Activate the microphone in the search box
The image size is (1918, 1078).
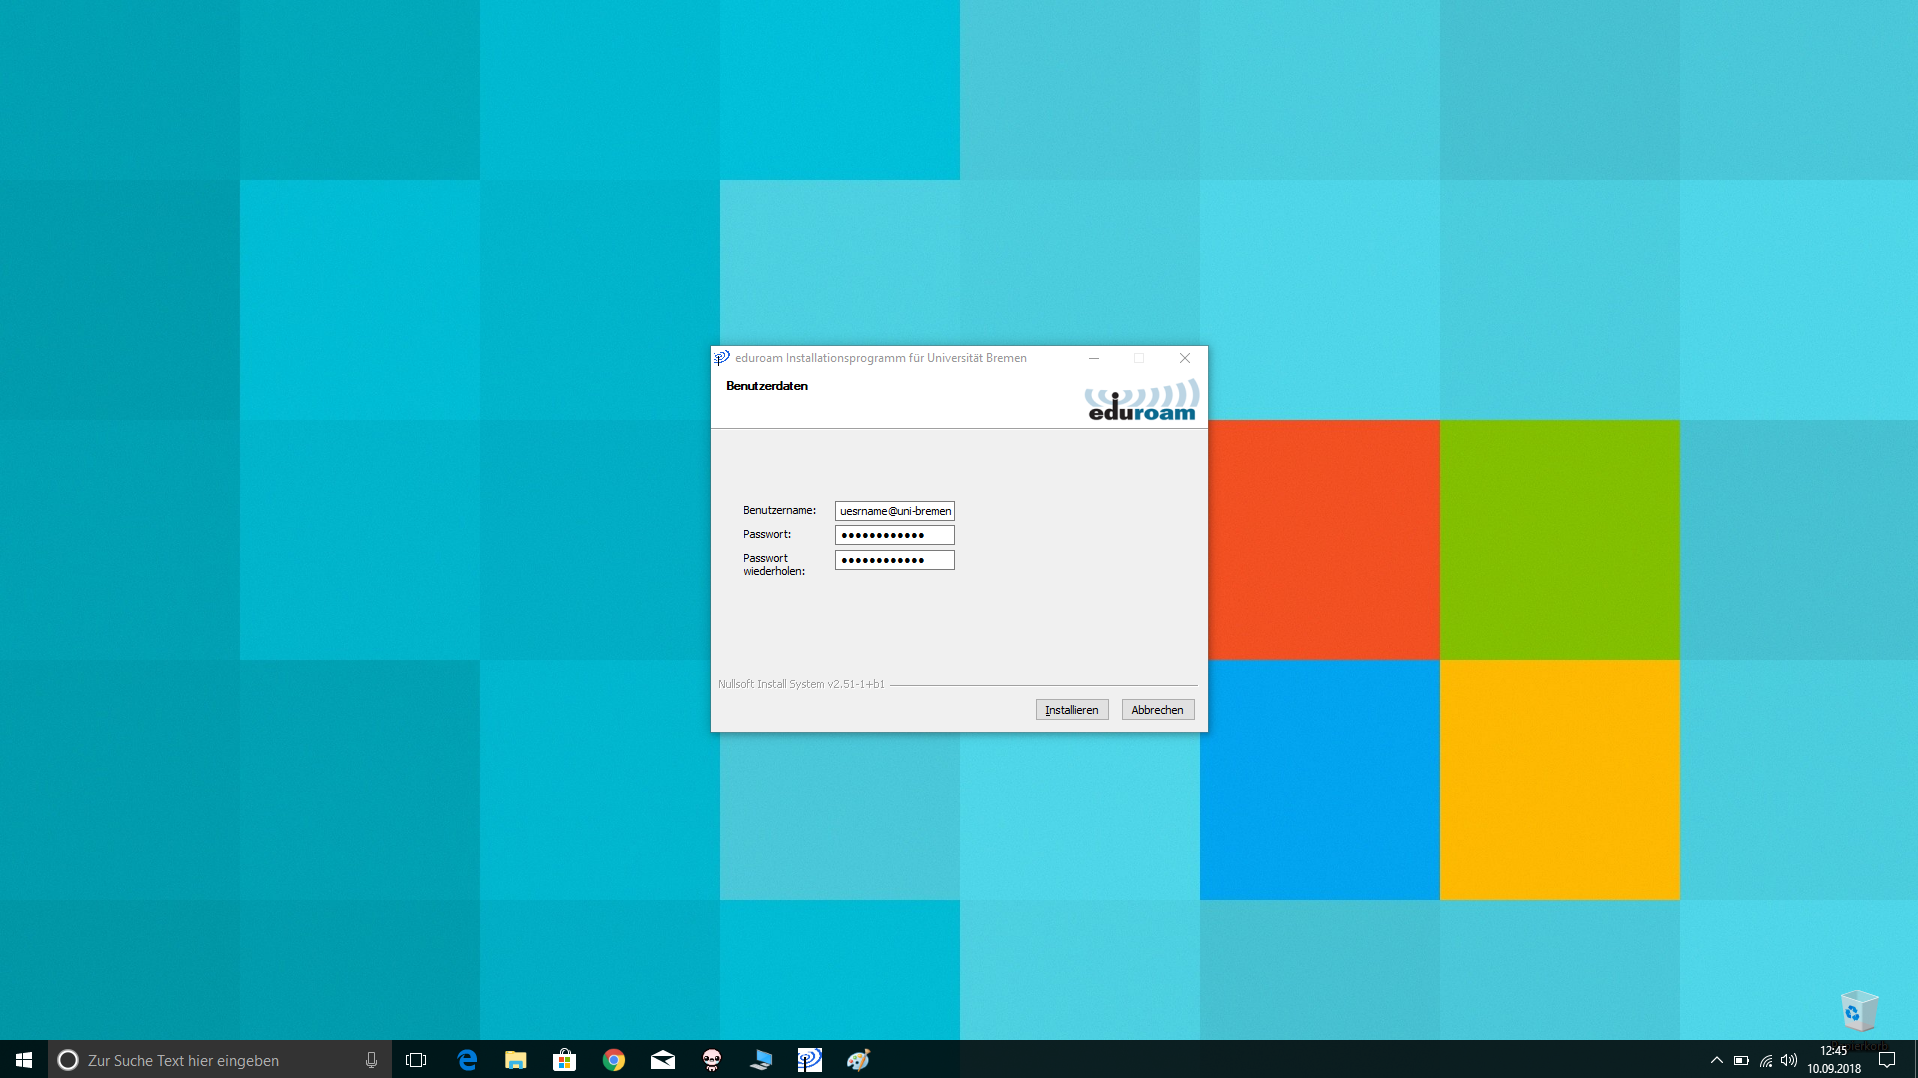(x=371, y=1060)
